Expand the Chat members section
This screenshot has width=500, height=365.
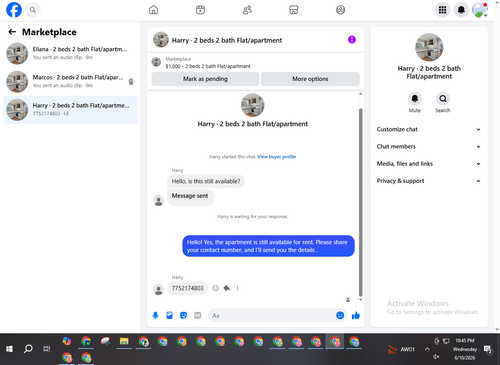click(x=429, y=147)
